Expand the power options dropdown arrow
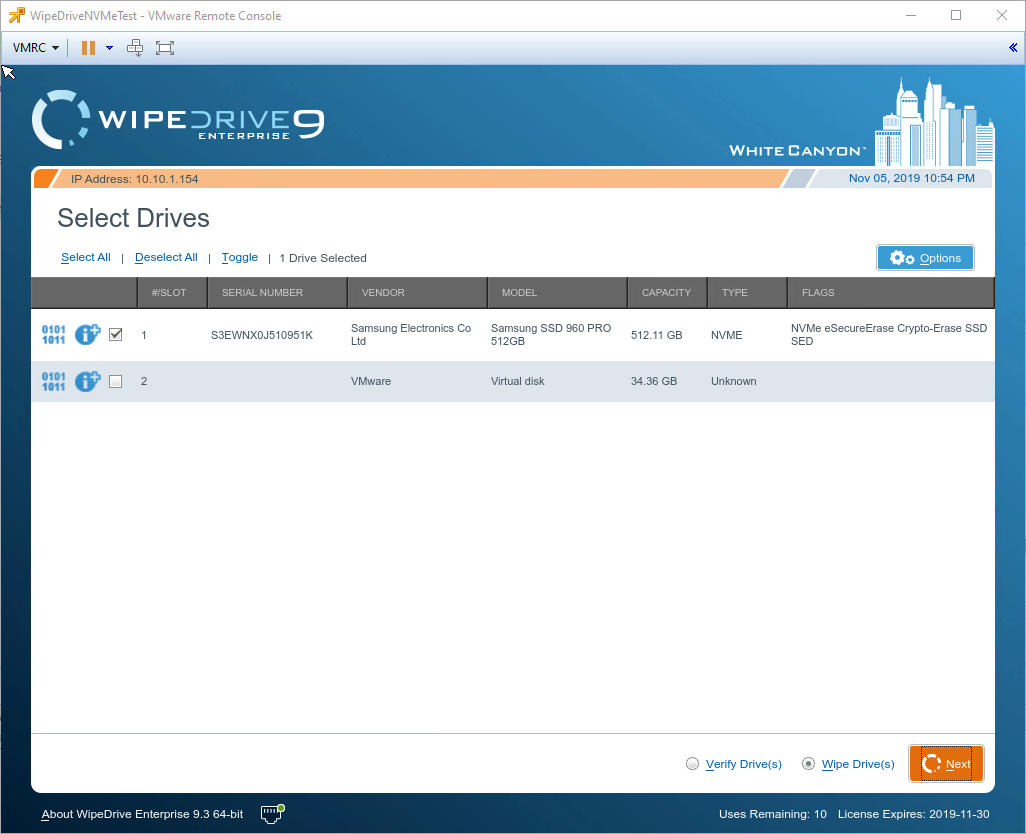Viewport: 1026px width, 834px height. coord(109,48)
